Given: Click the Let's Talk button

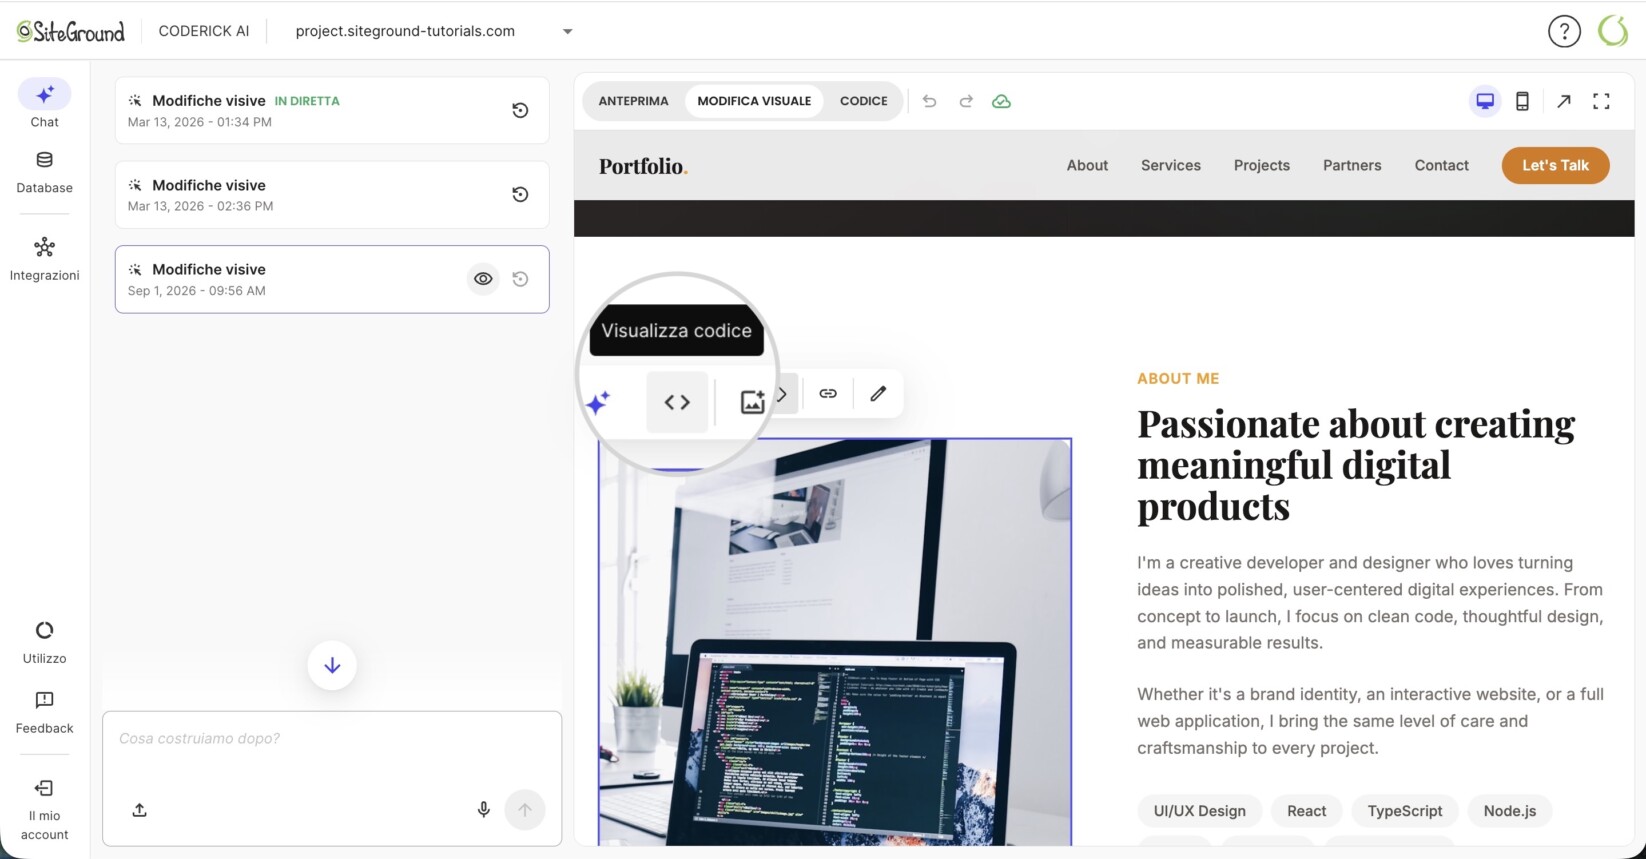Looking at the screenshot, I should [x=1555, y=165].
